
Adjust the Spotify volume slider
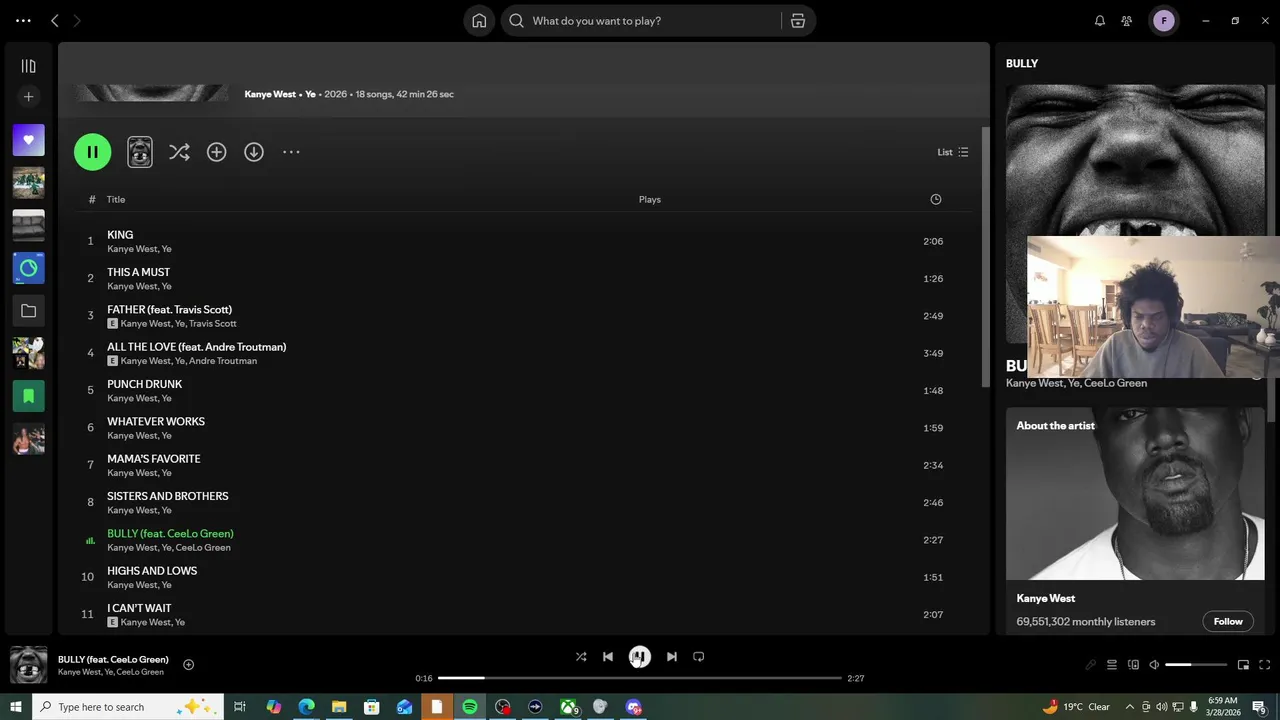[1196, 665]
